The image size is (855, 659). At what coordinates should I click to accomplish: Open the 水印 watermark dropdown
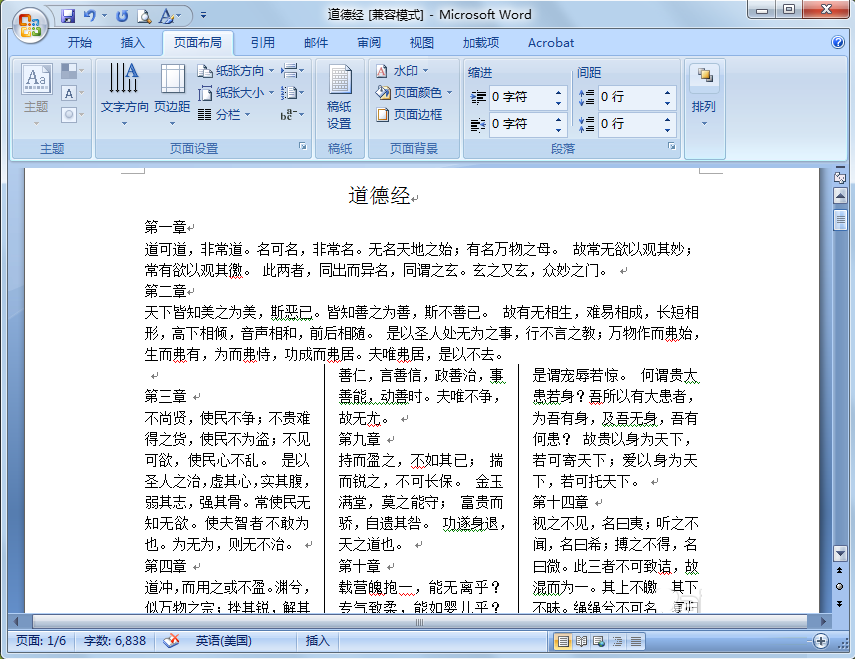[403, 71]
